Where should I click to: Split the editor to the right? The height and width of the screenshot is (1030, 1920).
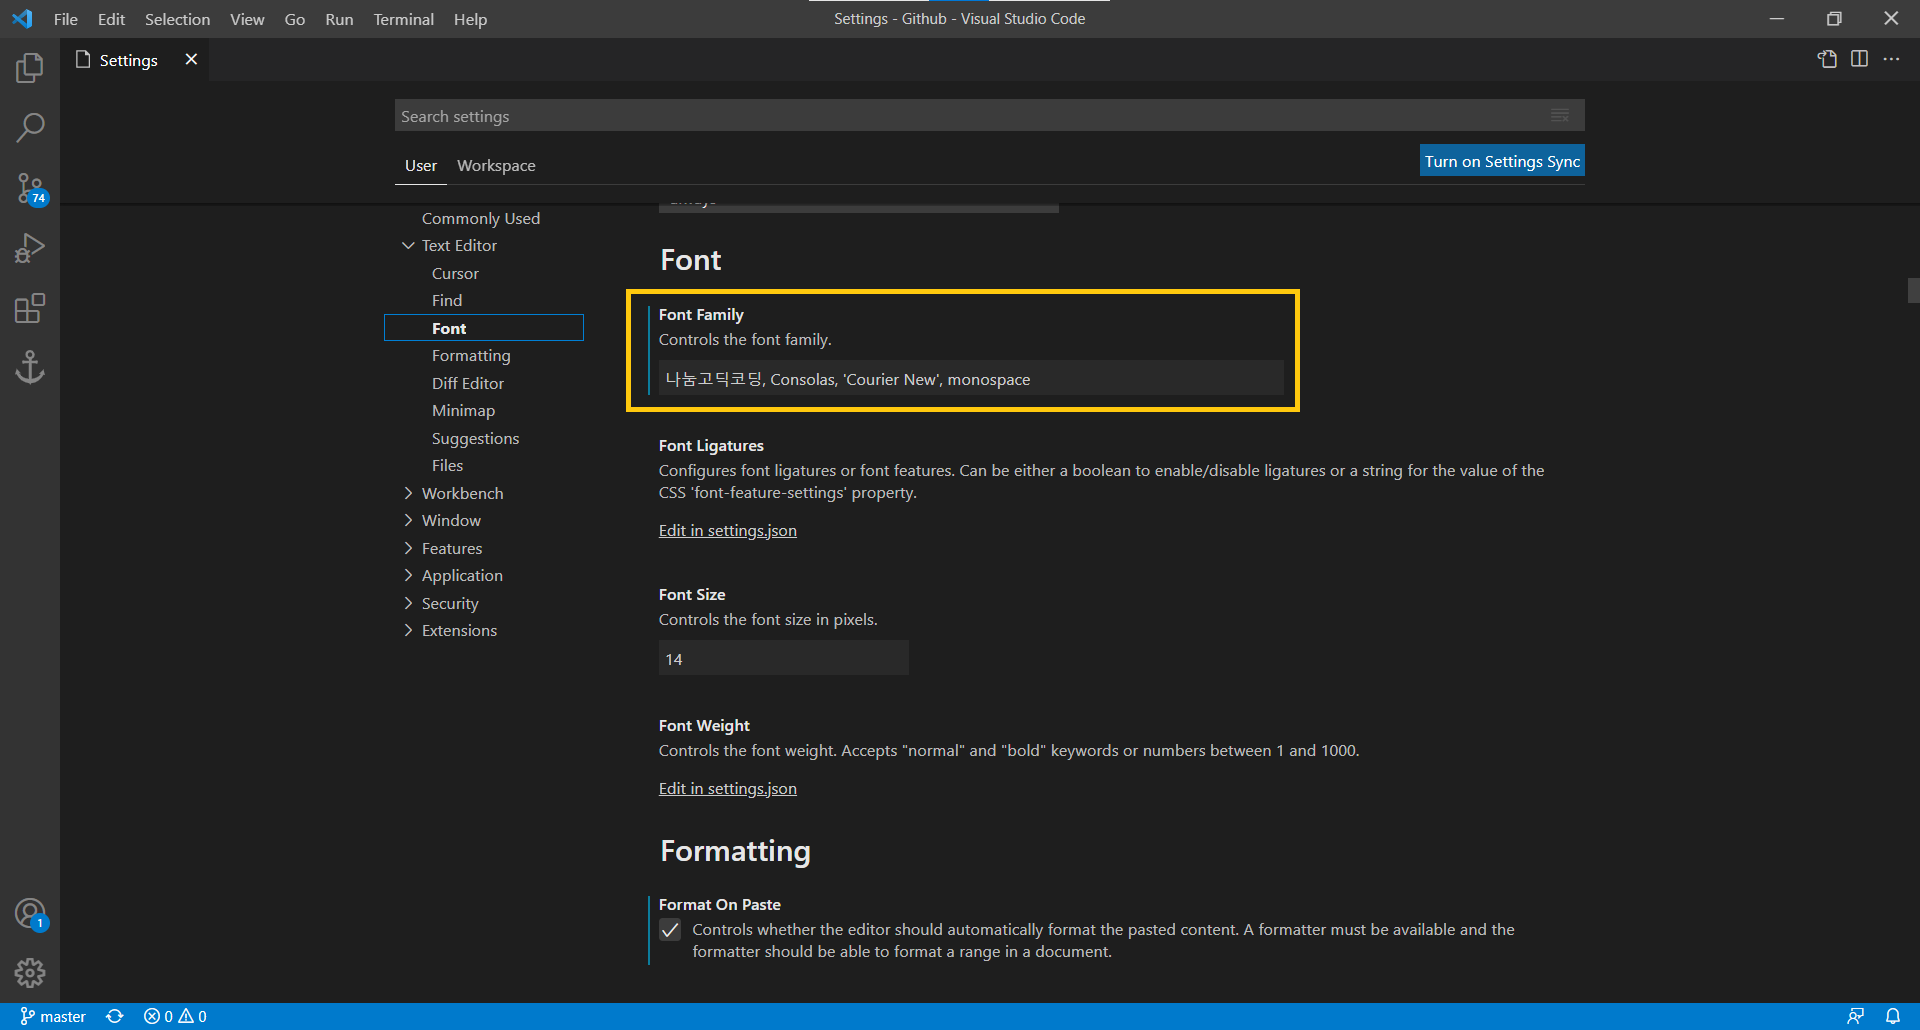click(1859, 59)
